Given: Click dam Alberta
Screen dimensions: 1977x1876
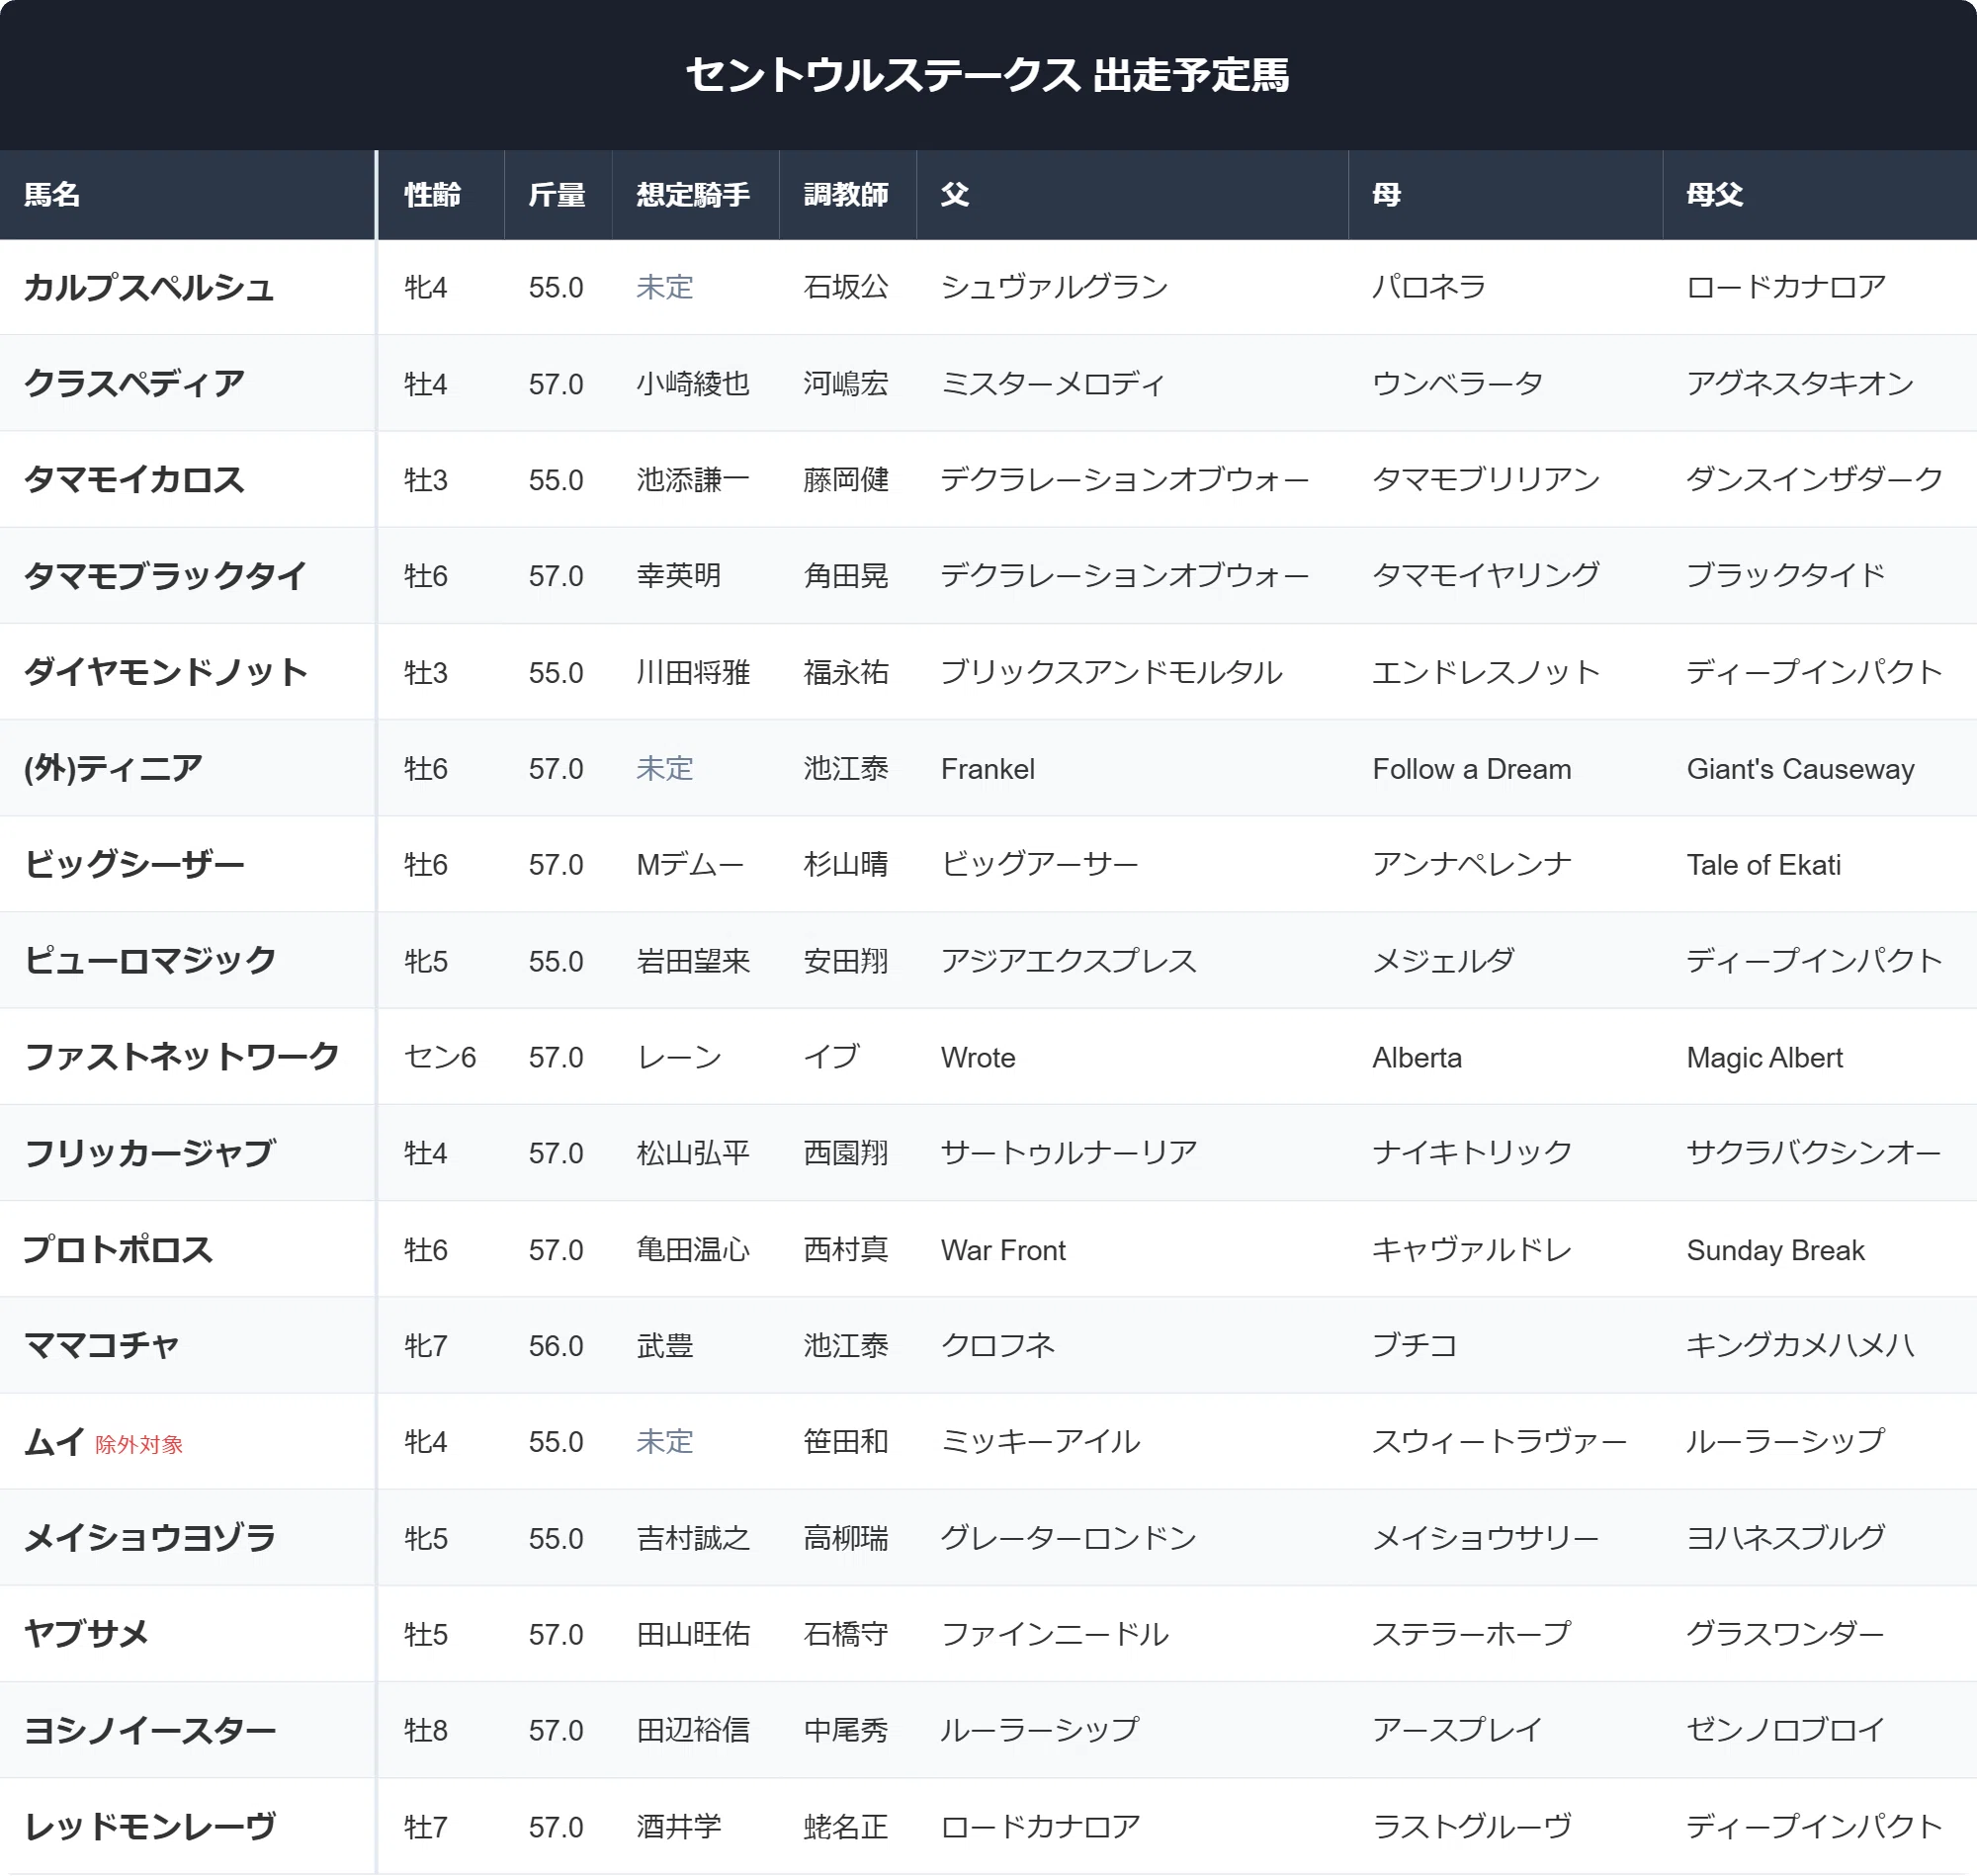Looking at the screenshot, I should click(x=1417, y=1057).
